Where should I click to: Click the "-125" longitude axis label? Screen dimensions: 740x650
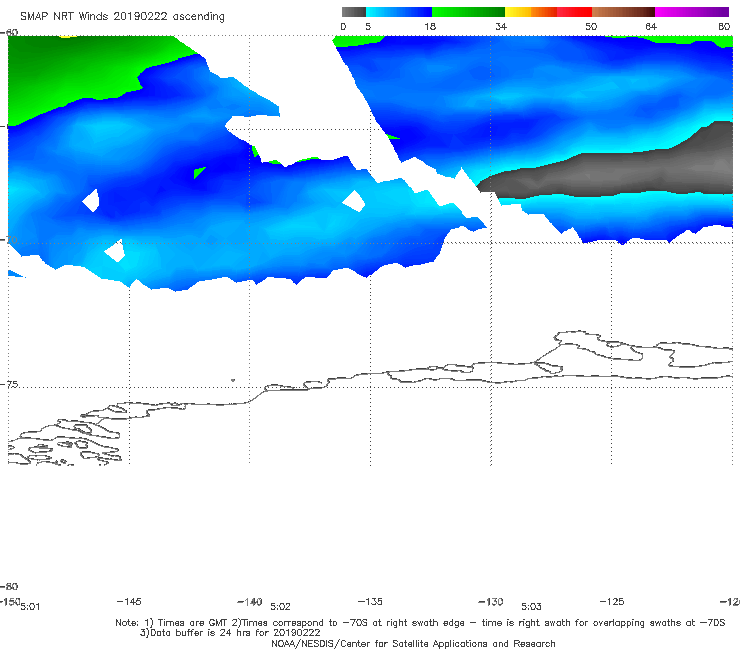(x=612, y=601)
